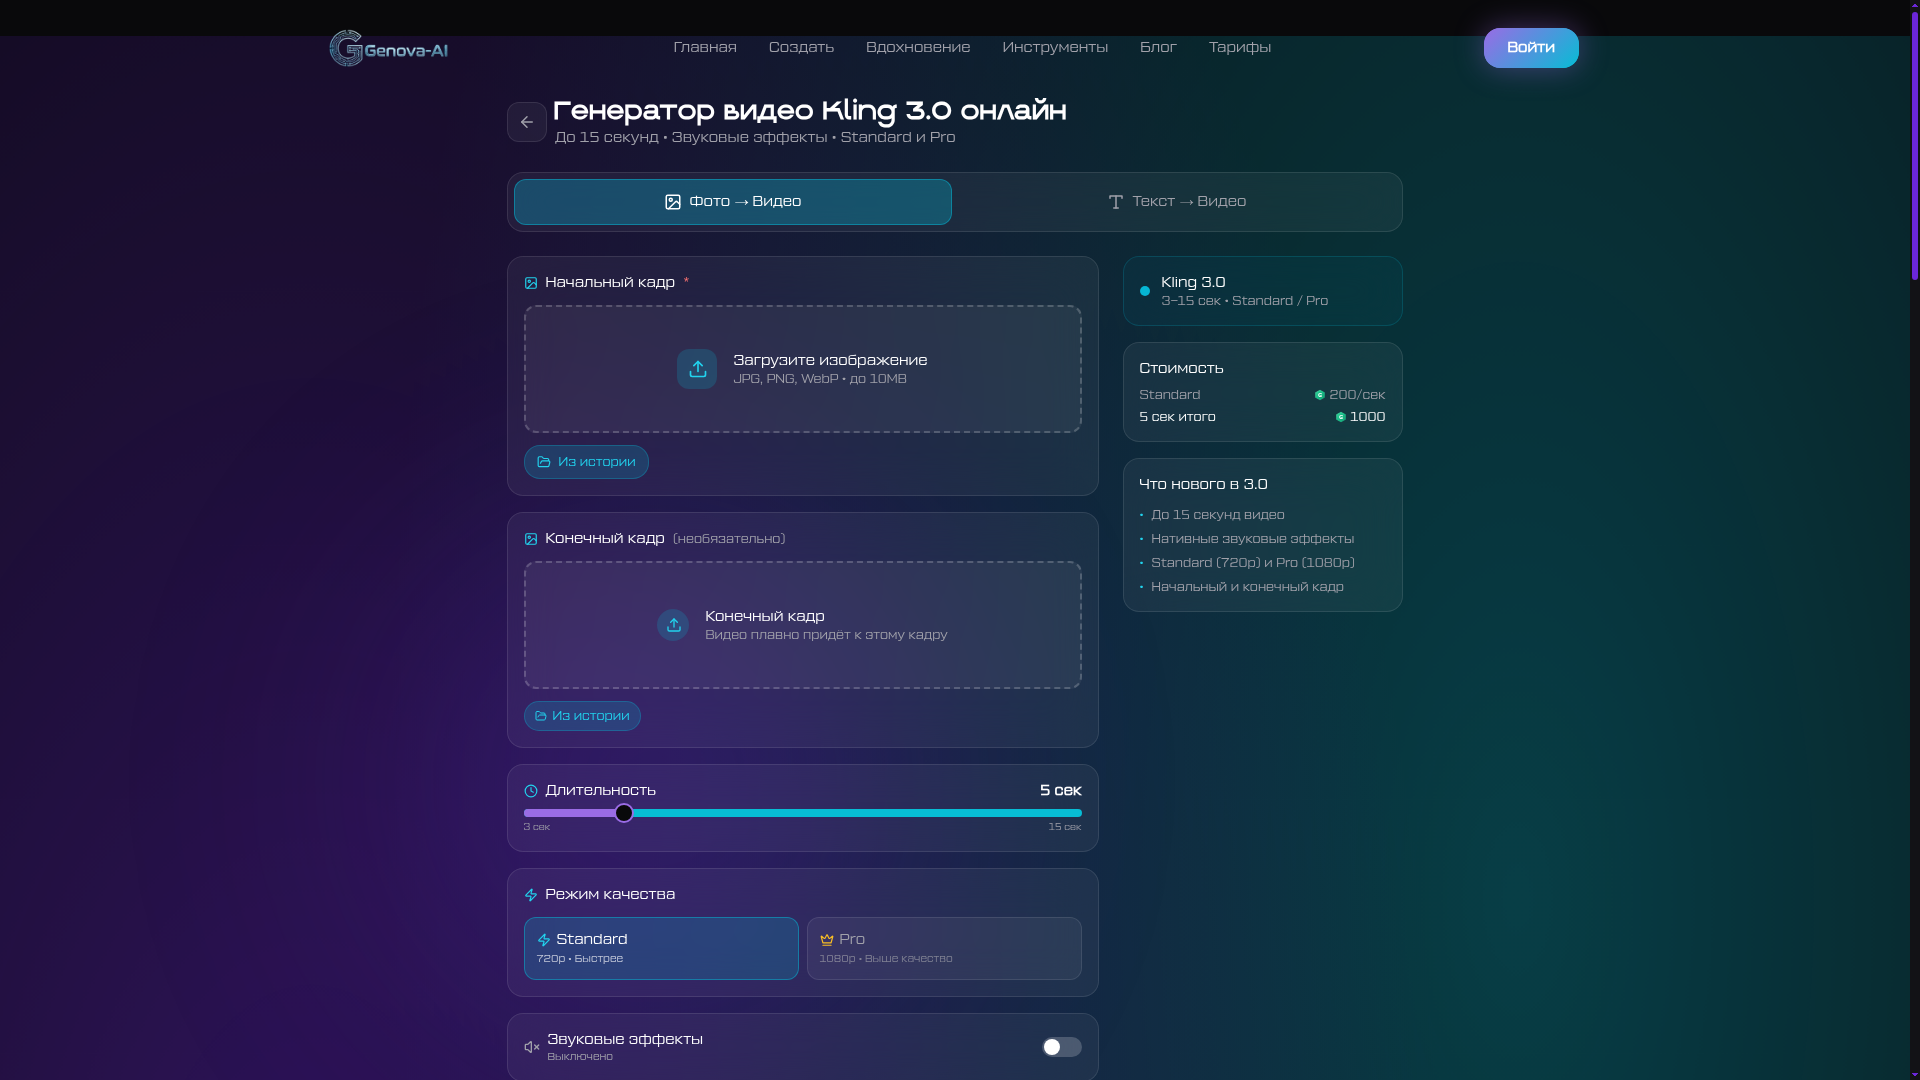Click Из истории under Конечный кадр
Viewport: 1920px width, 1080px height.
click(x=582, y=716)
